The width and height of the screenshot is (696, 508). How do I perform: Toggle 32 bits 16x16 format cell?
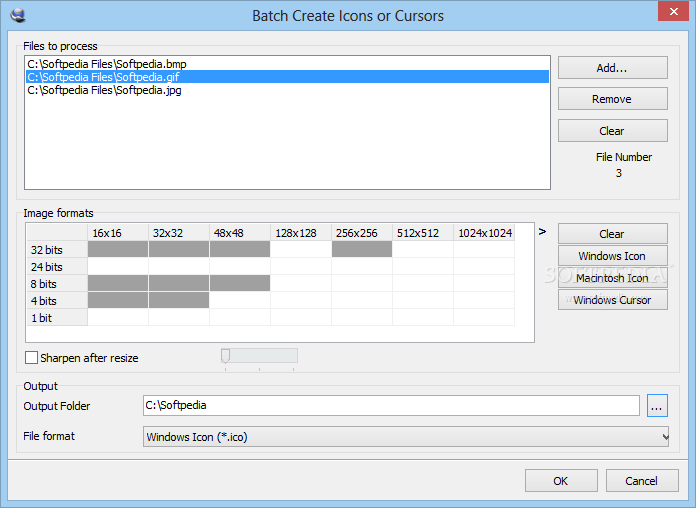tap(118, 249)
